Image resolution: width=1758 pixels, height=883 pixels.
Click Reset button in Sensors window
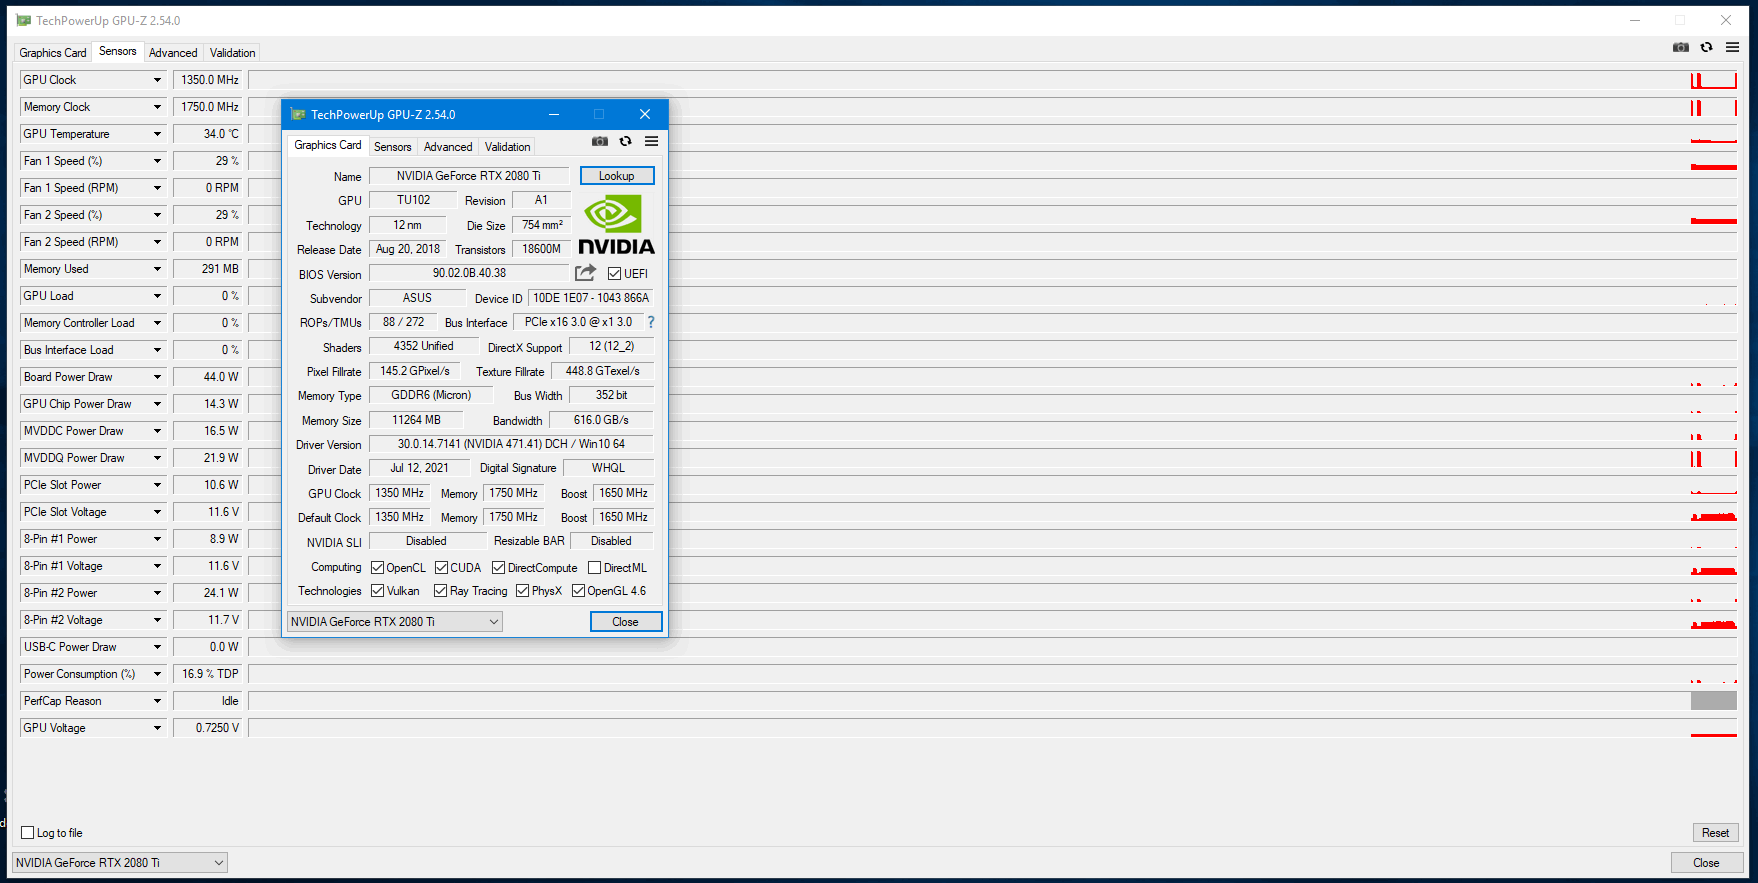coord(1716,832)
